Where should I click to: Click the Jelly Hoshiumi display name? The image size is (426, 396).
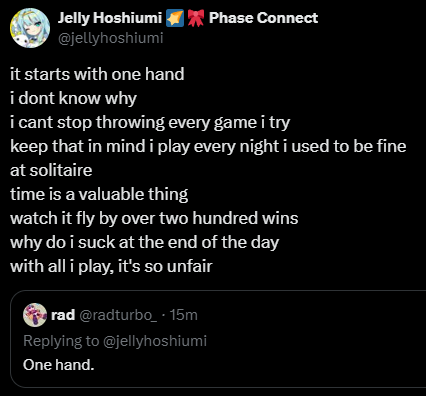(x=110, y=18)
